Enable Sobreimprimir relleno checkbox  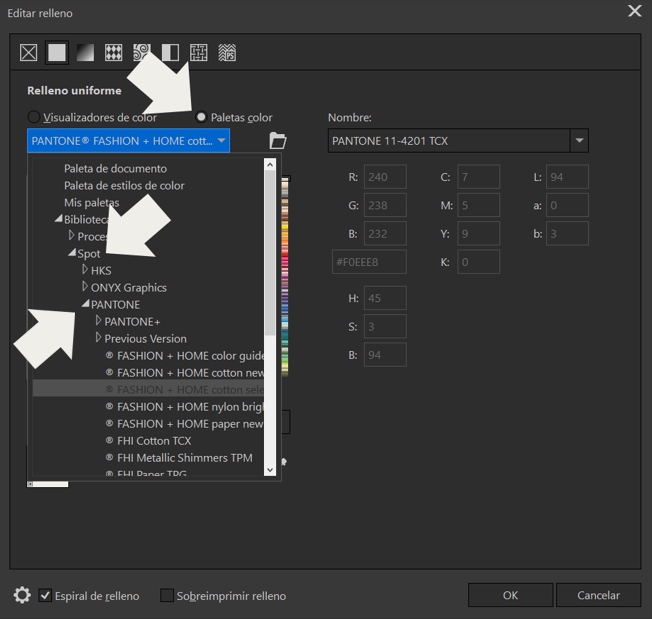pos(167,595)
